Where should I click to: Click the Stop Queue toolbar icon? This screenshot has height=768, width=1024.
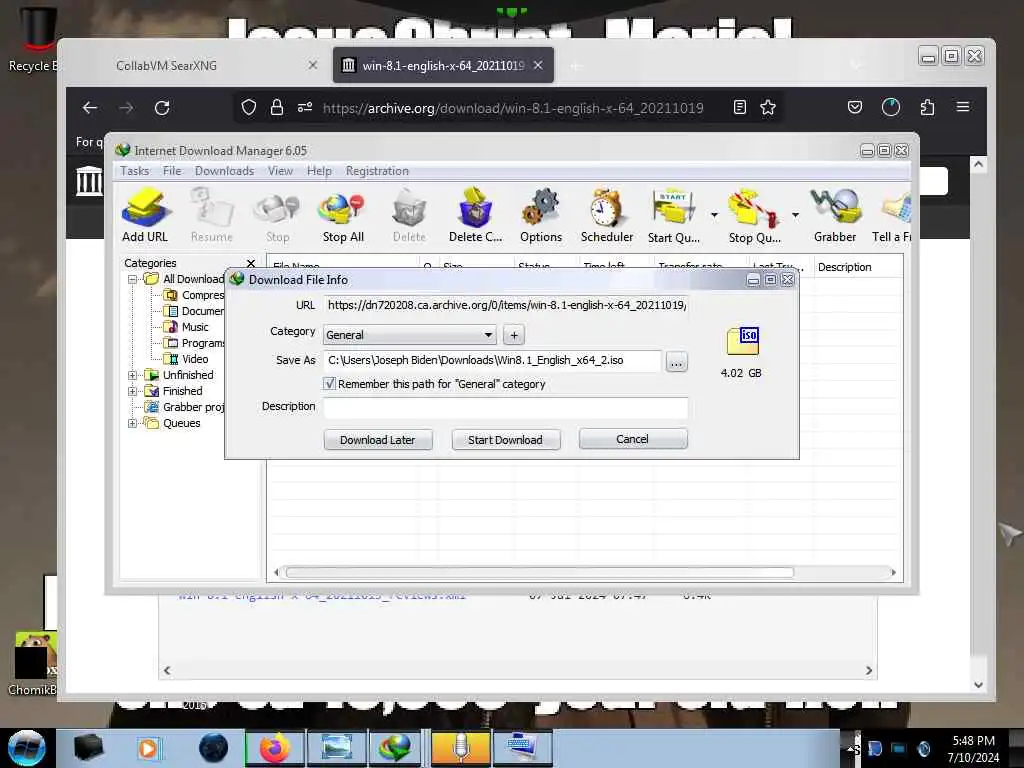[x=754, y=216]
